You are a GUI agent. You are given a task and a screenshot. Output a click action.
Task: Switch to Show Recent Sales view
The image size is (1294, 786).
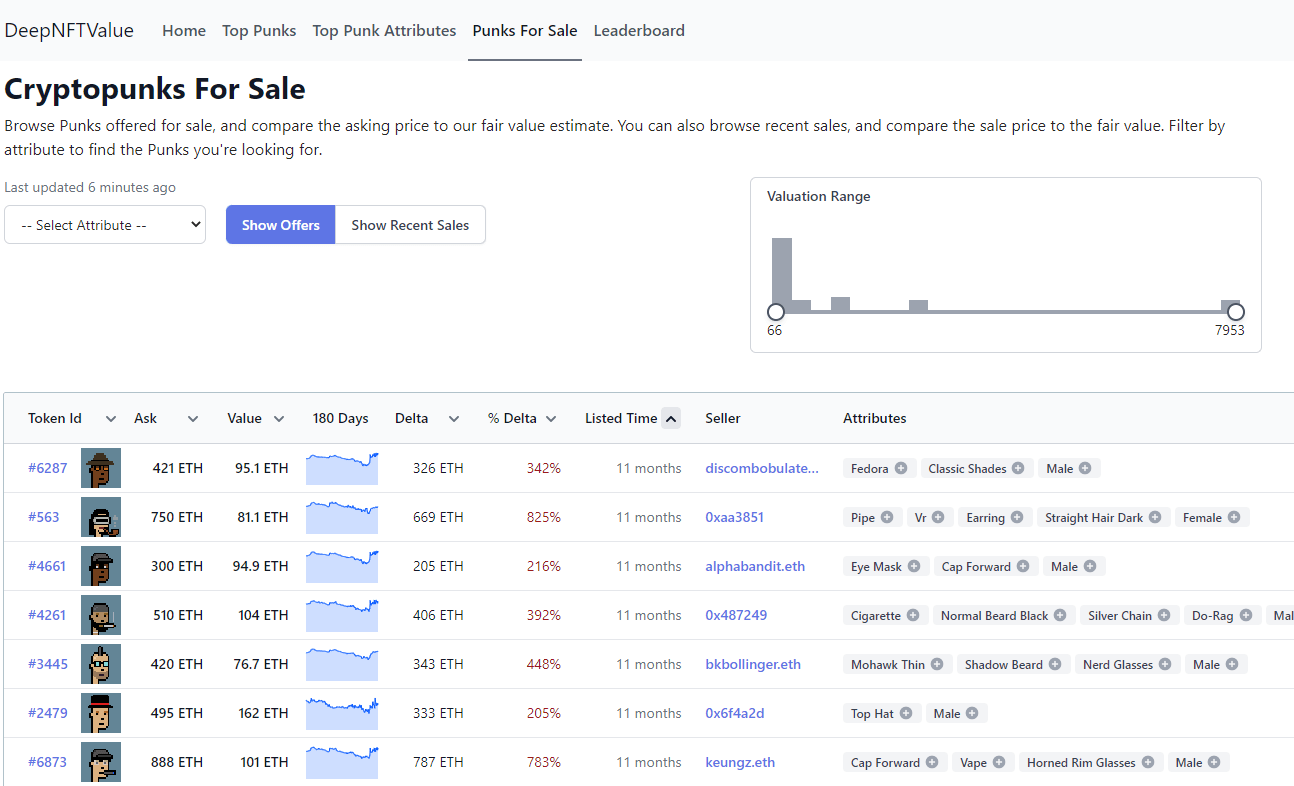click(410, 225)
